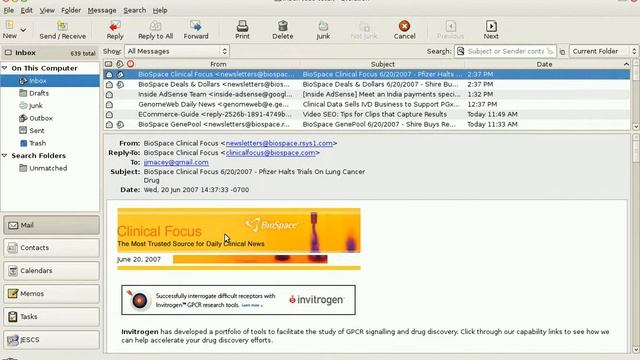The height and width of the screenshot is (360, 640).
Task: Toggle read status of GenomeWeb Daily News
Action: [109, 104]
